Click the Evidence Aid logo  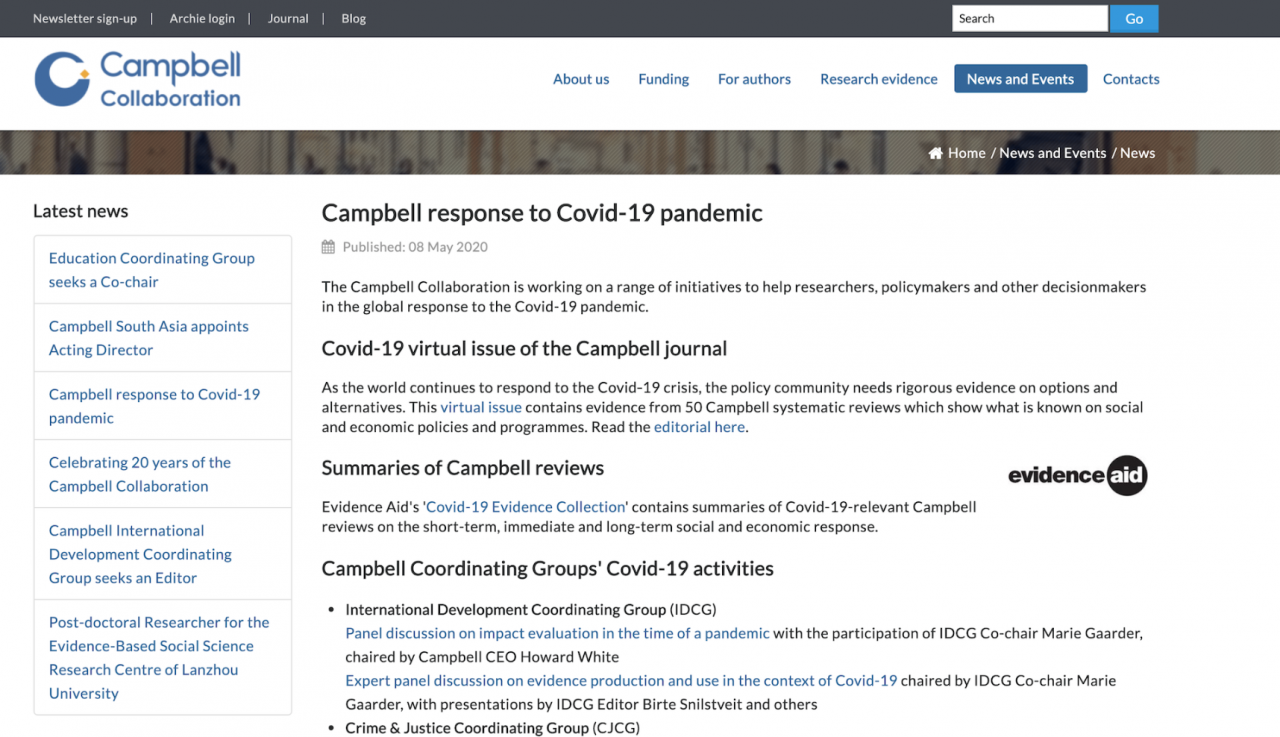(x=1077, y=475)
